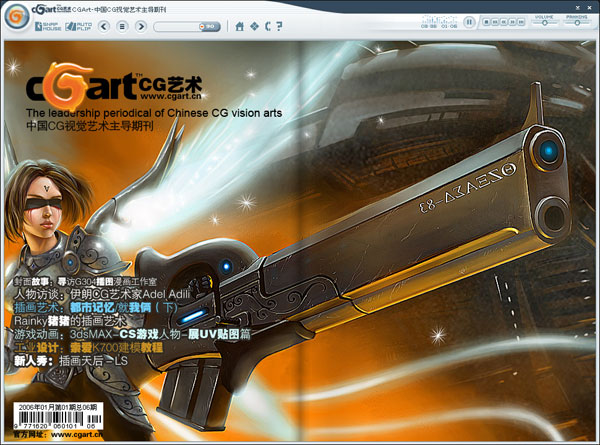Viewport: 600px width, 445px height.
Task: Click the headline 新人秀 插画天后-LS
Action: click(71, 360)
